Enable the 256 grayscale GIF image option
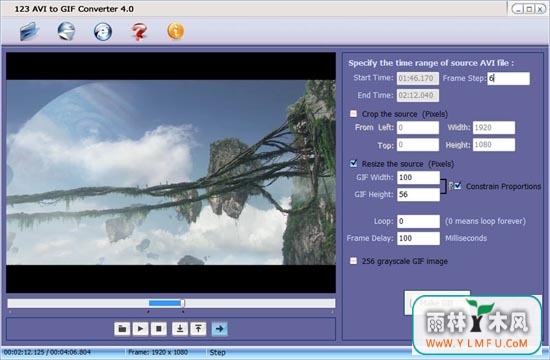 (354, 261)
